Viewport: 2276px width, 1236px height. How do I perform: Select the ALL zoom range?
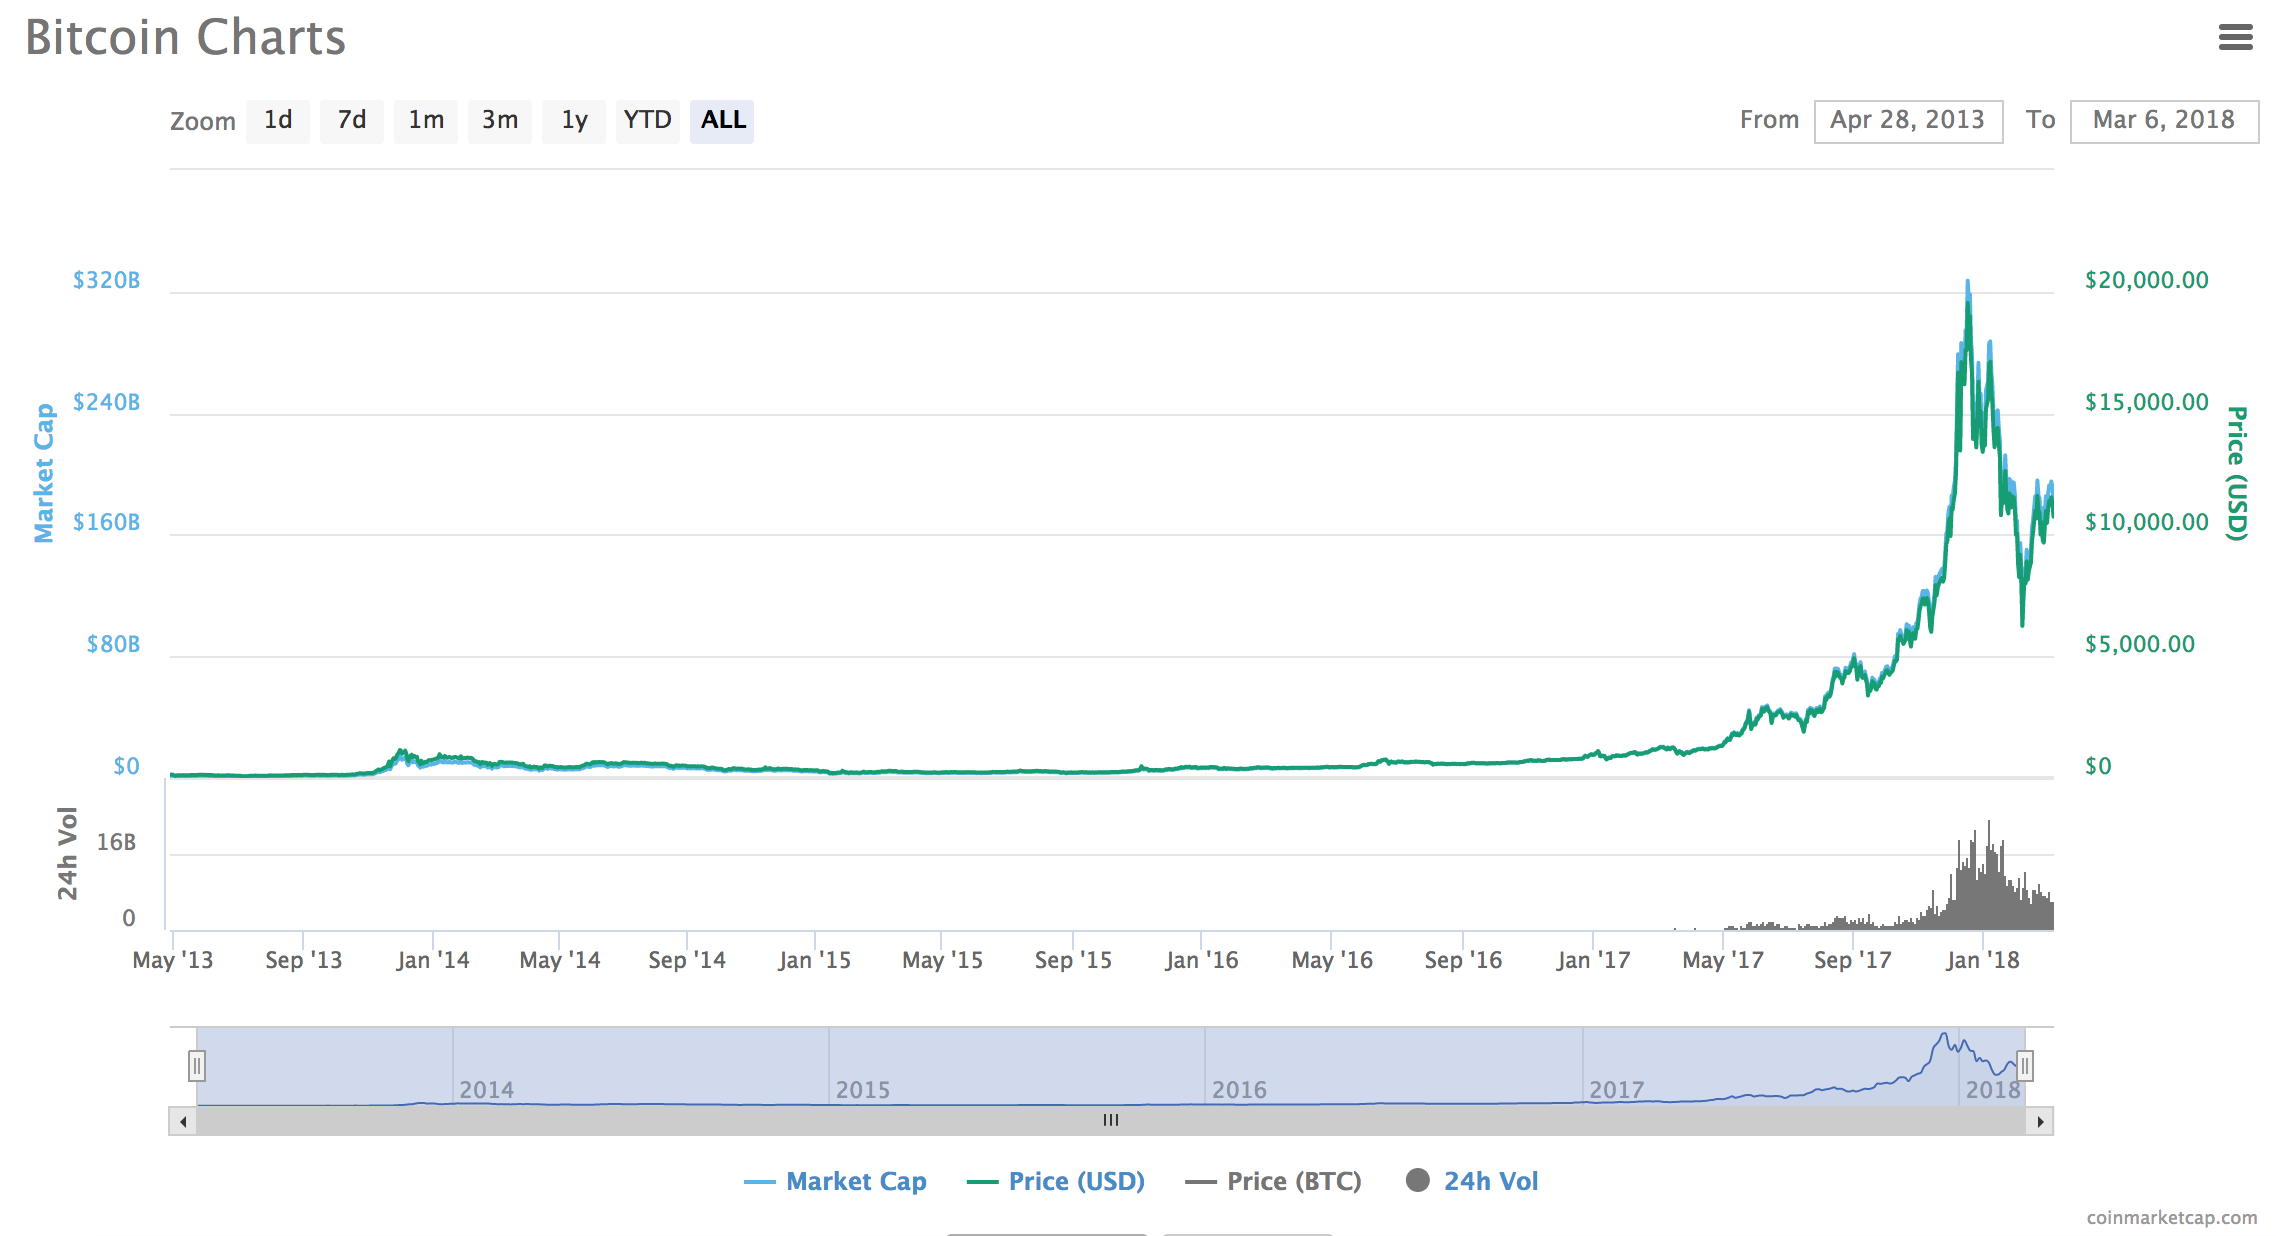click(722, 121)
